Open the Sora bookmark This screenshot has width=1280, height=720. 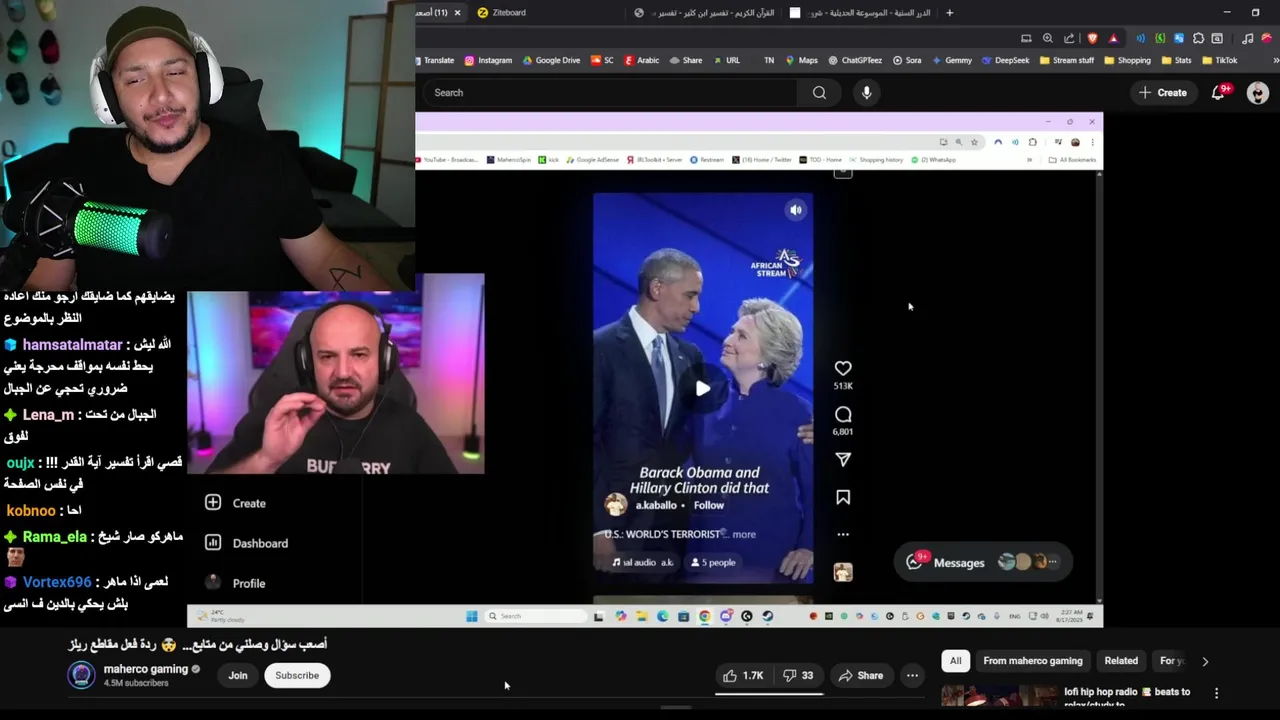point(907,60)
